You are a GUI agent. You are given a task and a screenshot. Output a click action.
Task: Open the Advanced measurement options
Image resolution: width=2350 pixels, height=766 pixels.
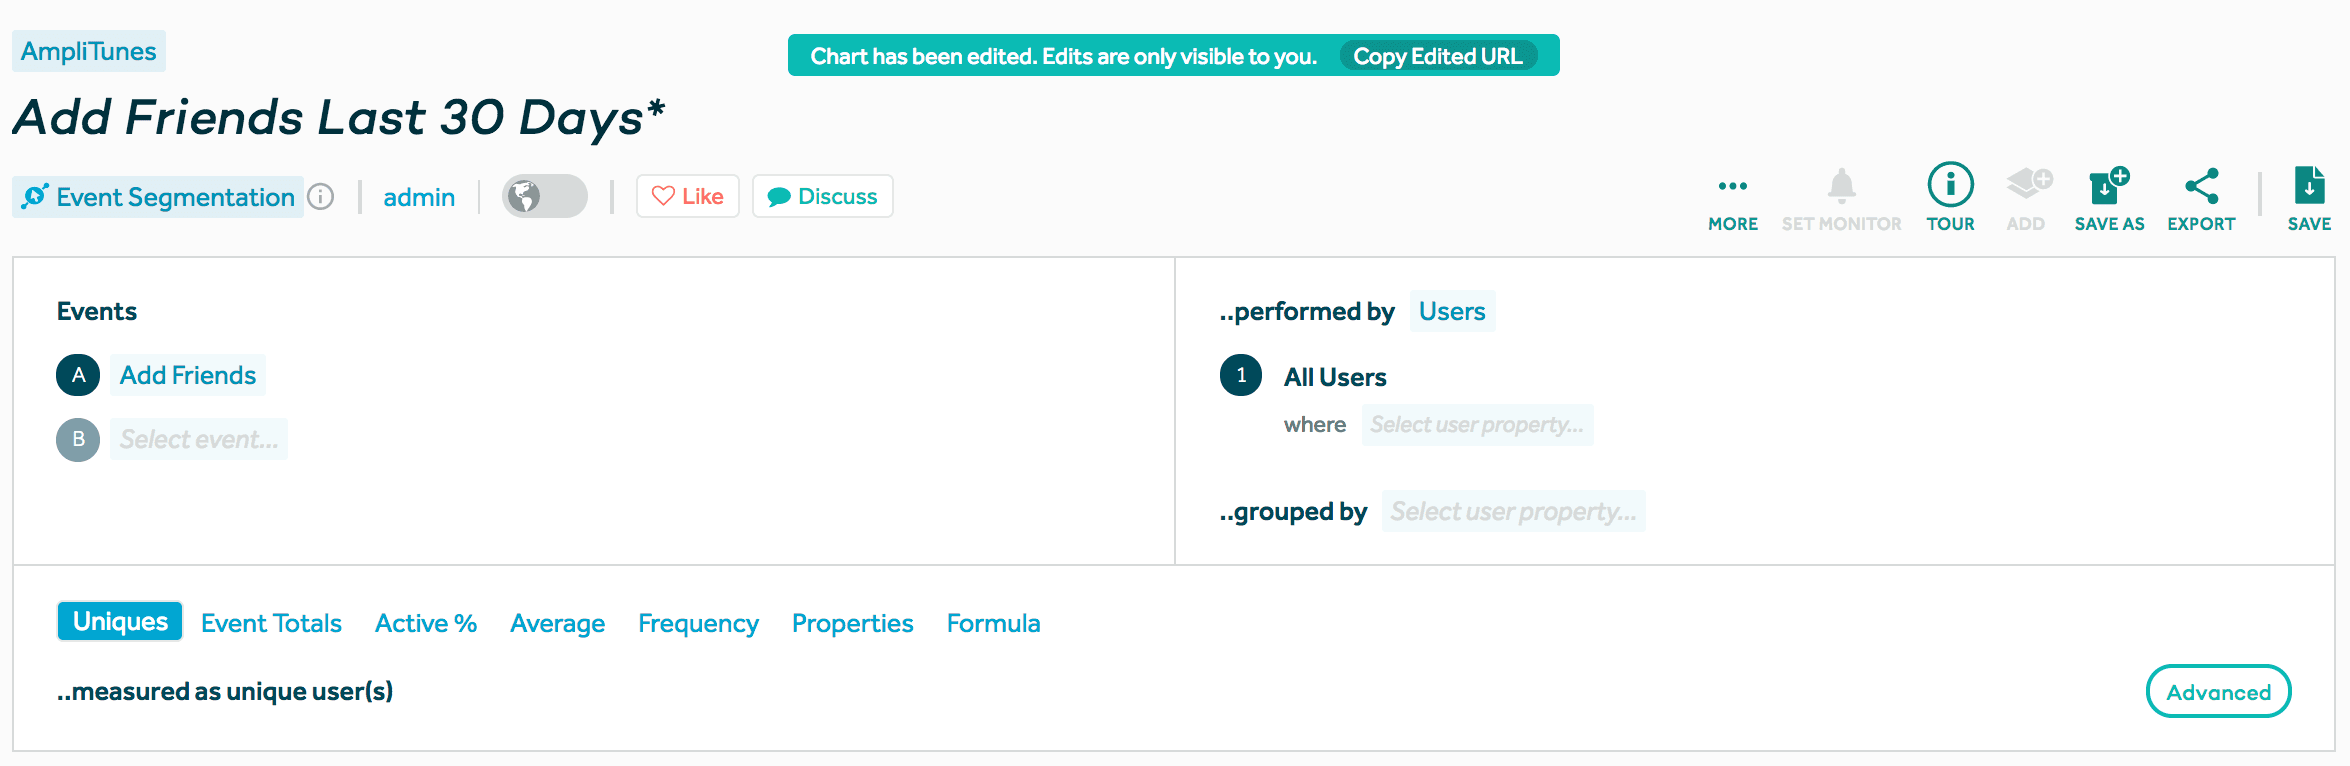tap(2218, 690)
